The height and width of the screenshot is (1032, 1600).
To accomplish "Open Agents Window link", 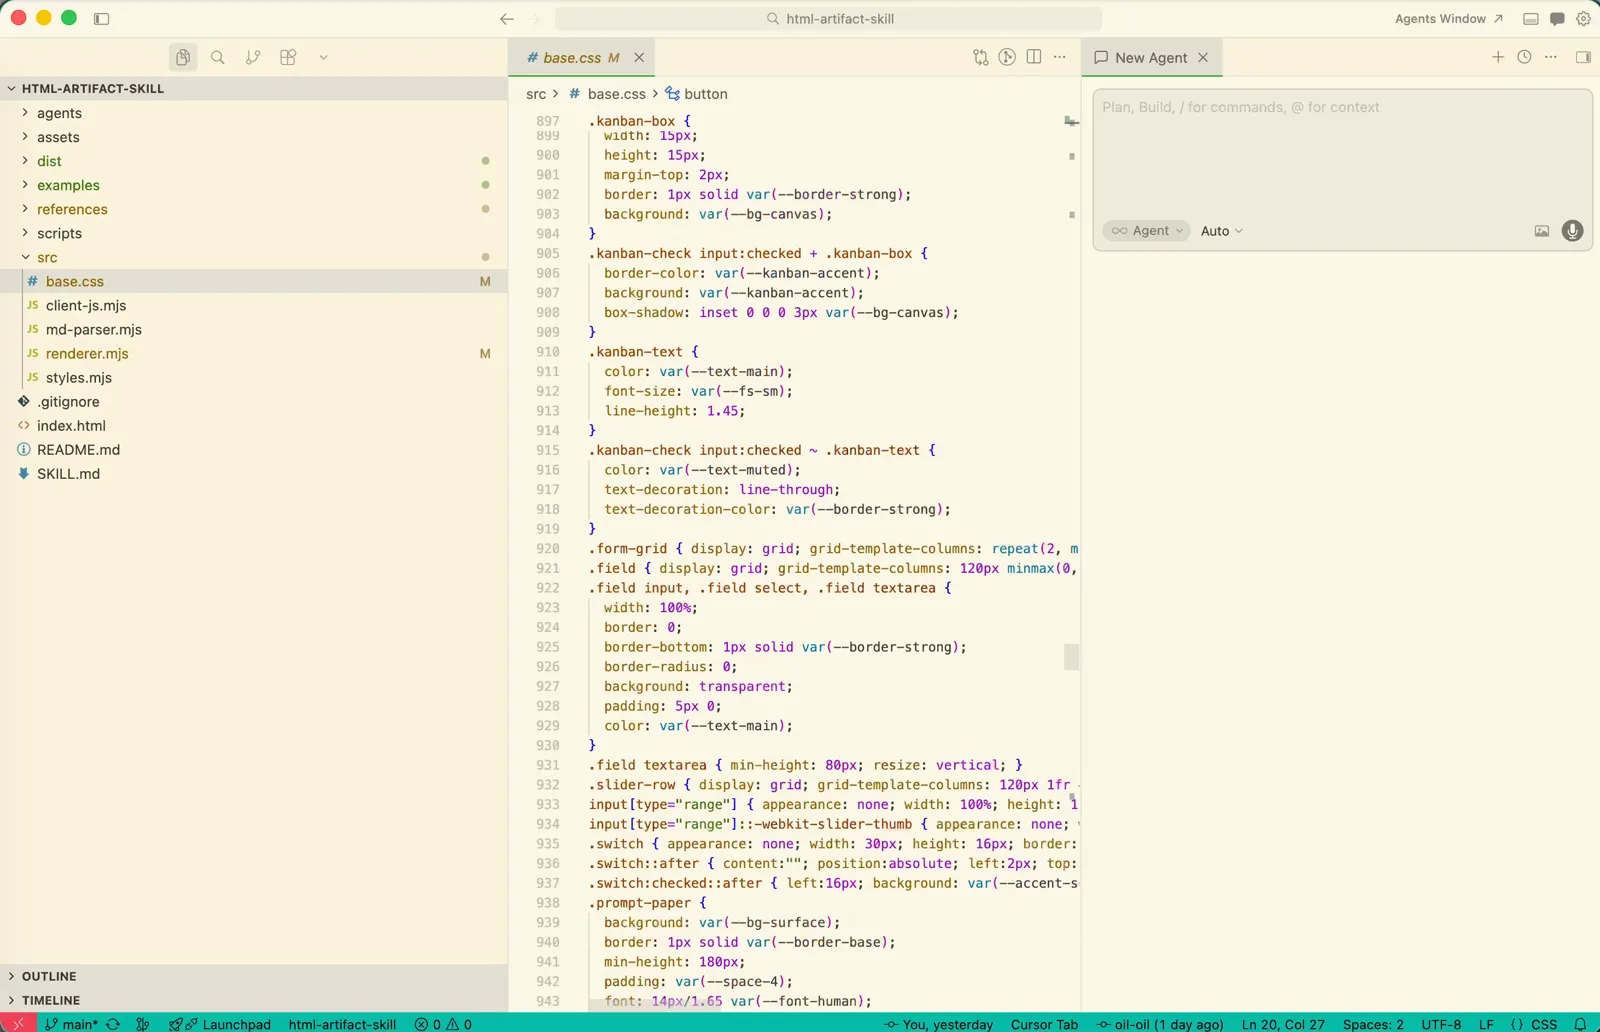I will [x=1448, y=18].
